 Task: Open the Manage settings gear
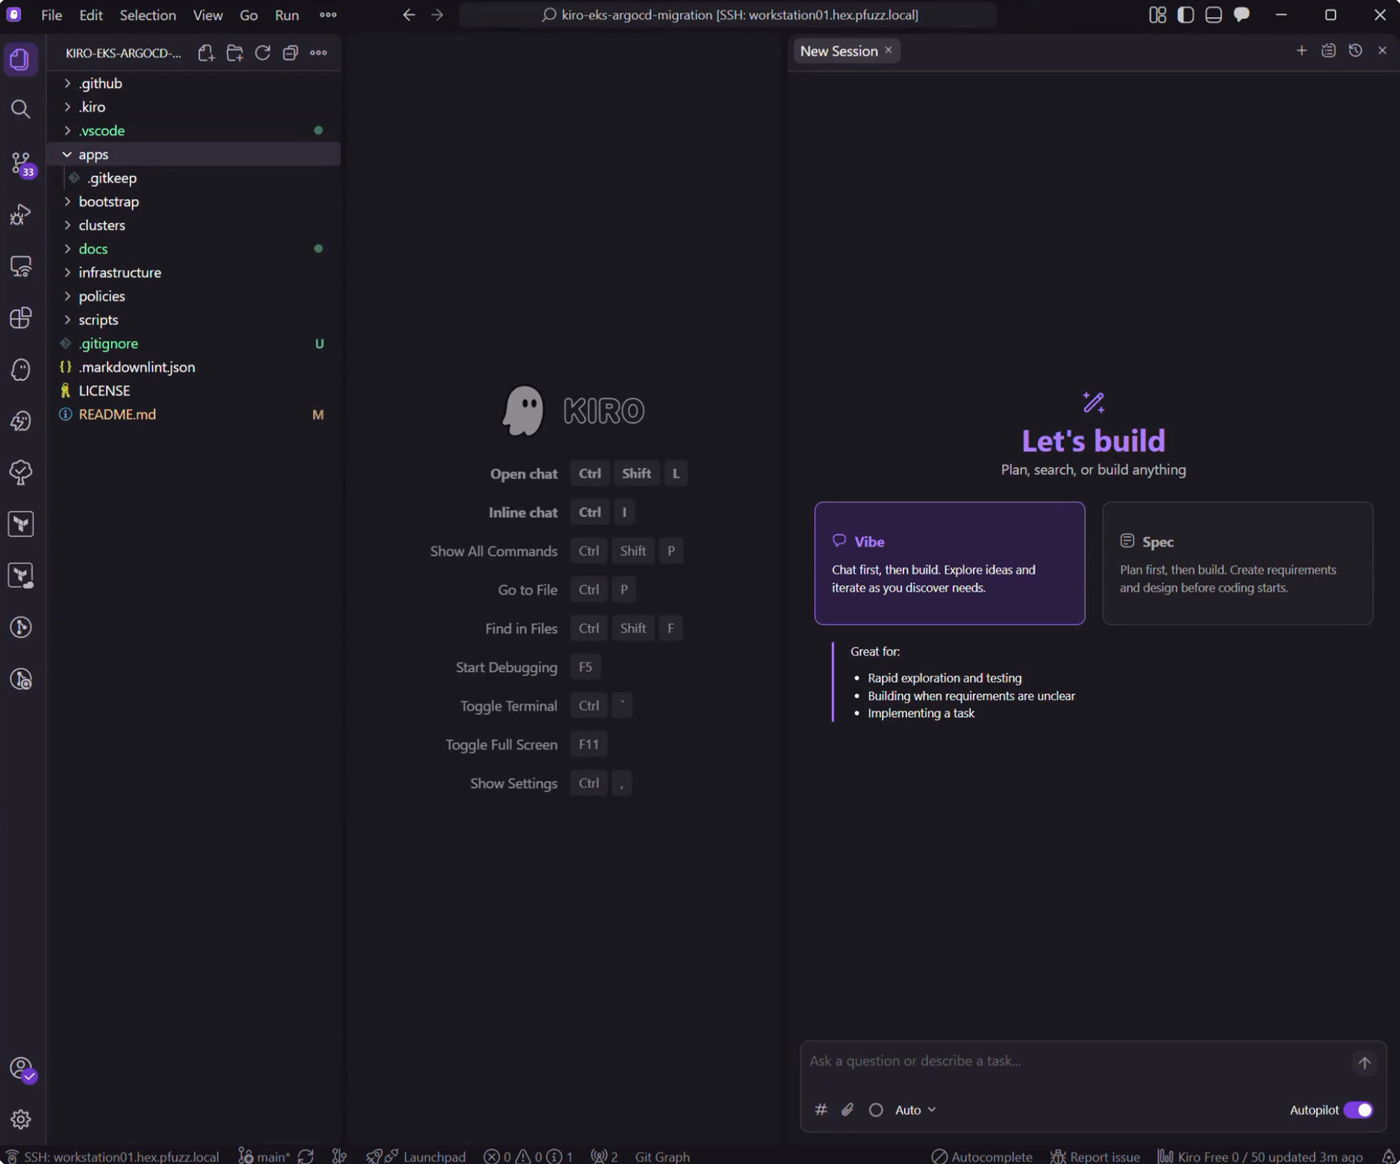tap(20, 1120)
